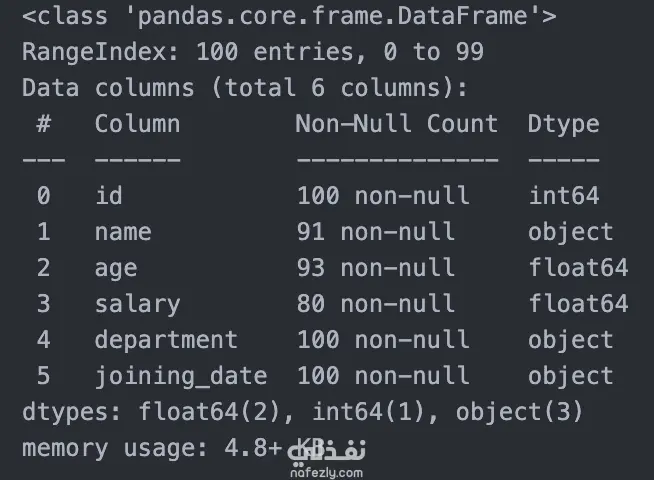The width and height of the screenshot is (654, 480).
Task: Select float64 dtype of age row
Action: click(578, 268)
